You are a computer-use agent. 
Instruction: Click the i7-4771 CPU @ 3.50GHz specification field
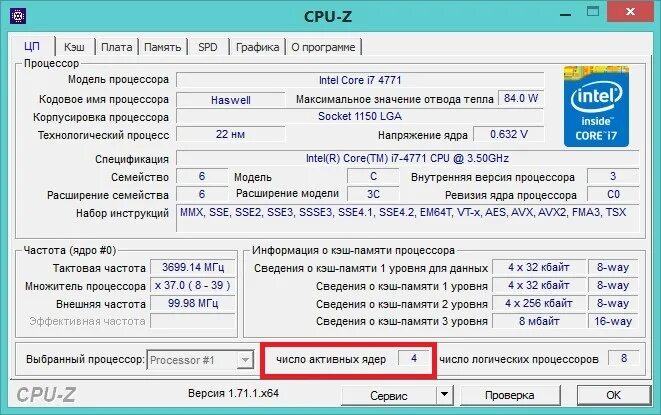(407, 159)
